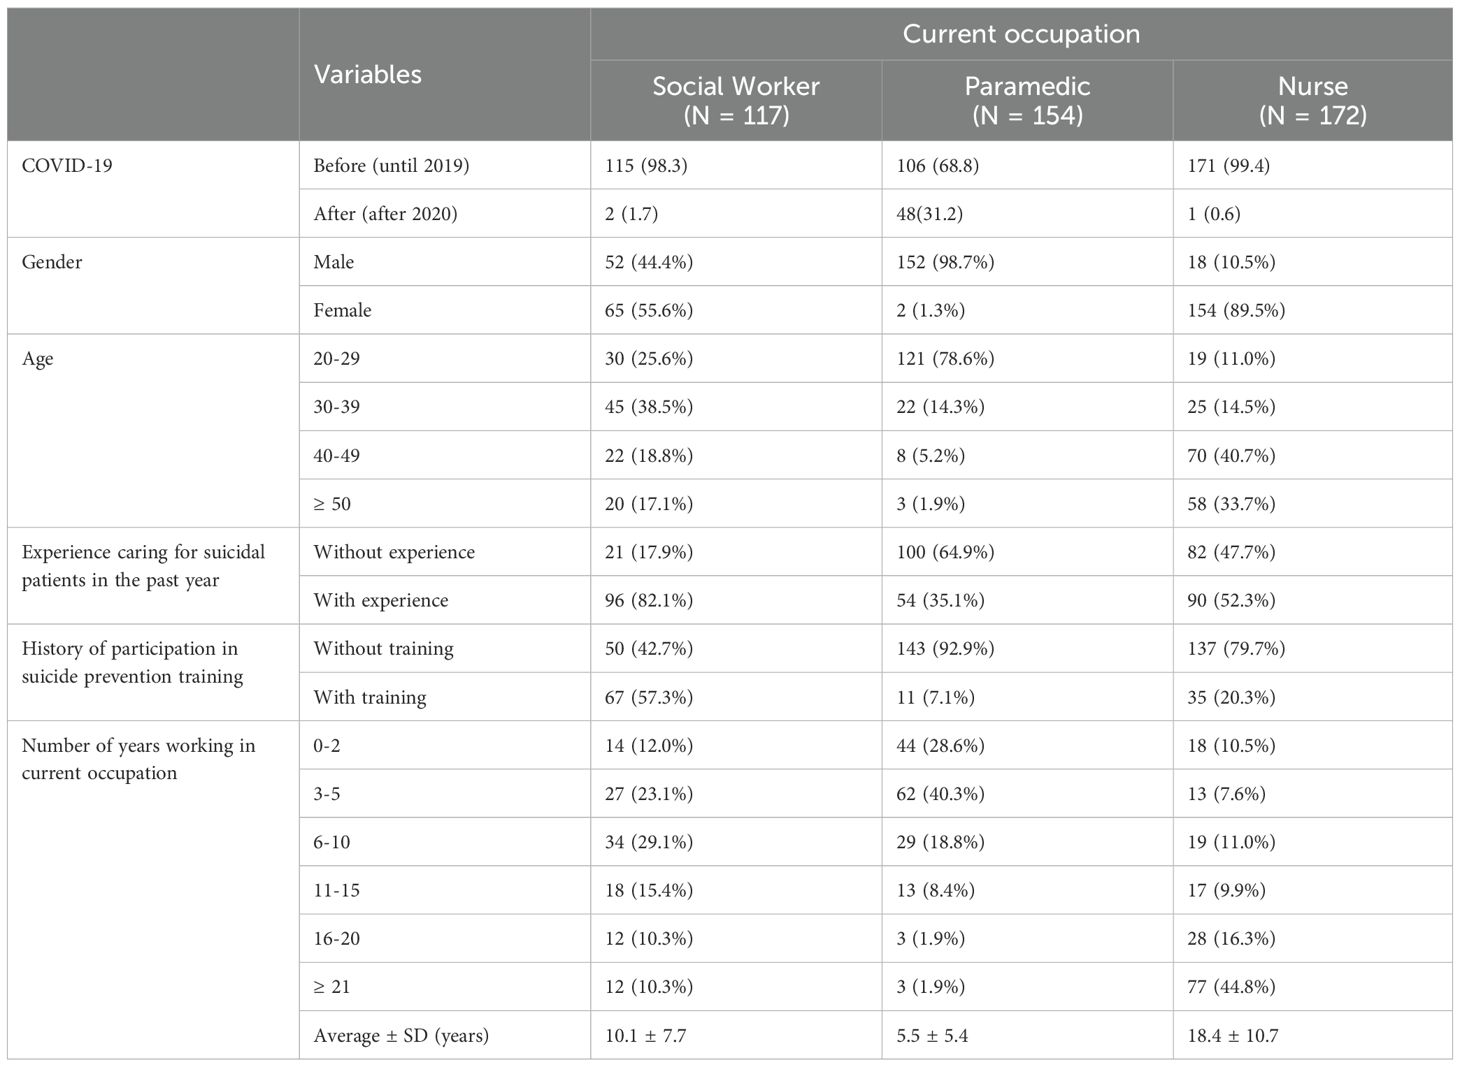This screenshot has height=1067, width=1460.
Task: Click the 'Average ± SD (years)' cell
Action: pos(401,1035)
